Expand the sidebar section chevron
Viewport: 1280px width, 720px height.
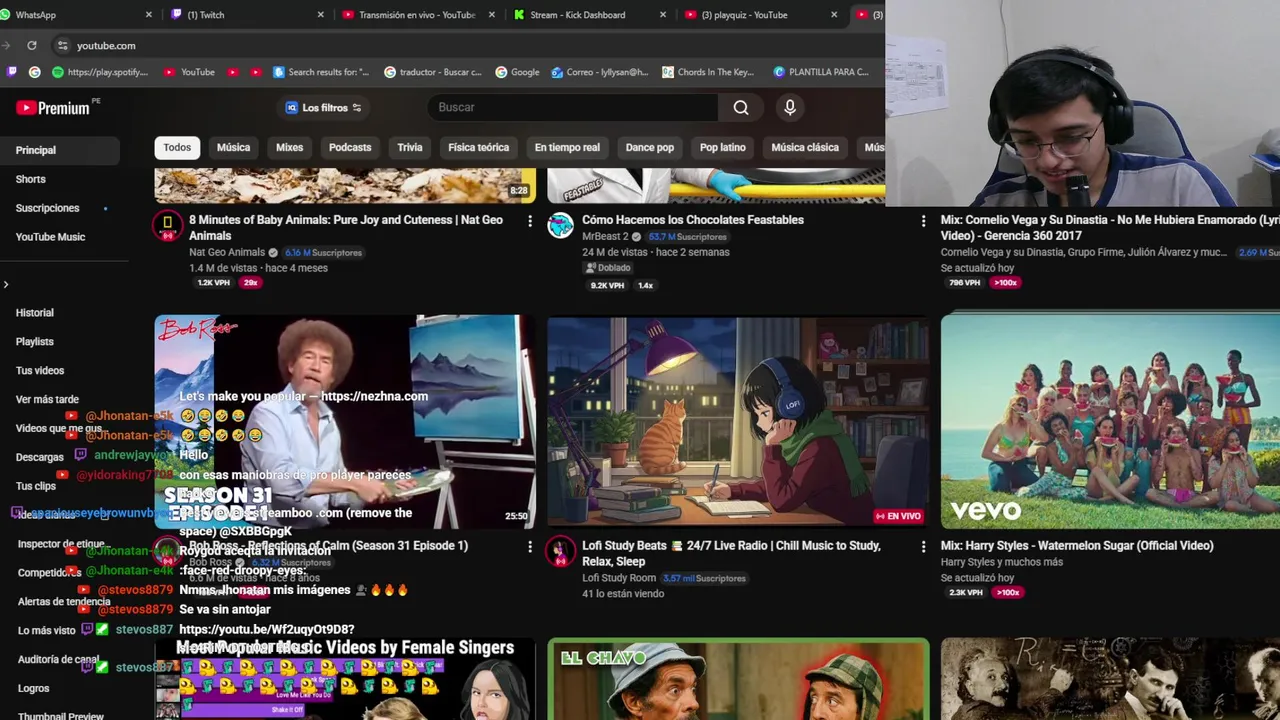click(6, 285)
